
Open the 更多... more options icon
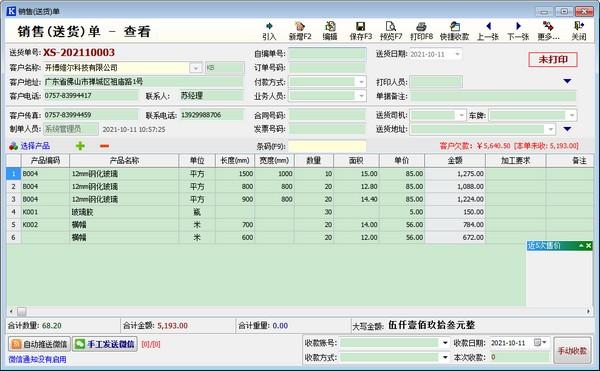point(548,31)
